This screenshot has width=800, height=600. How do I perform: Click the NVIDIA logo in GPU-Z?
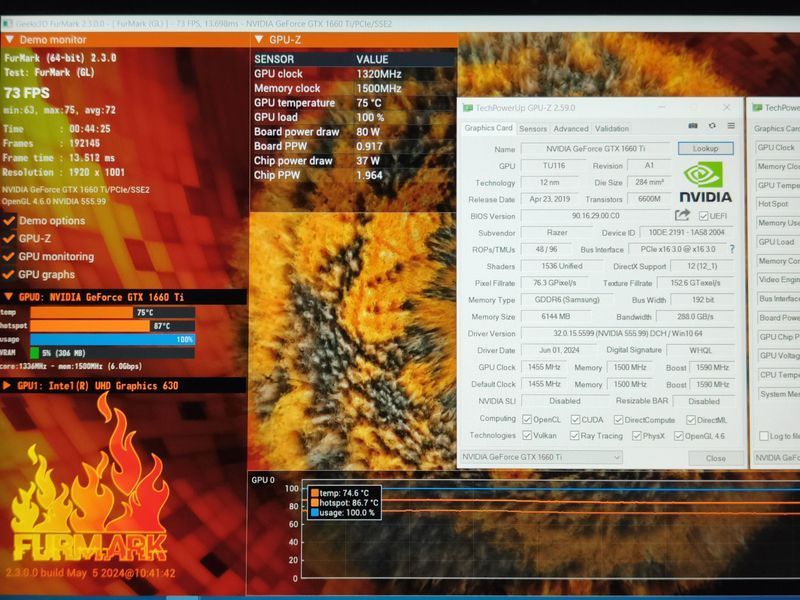click(x=705, y=182)
